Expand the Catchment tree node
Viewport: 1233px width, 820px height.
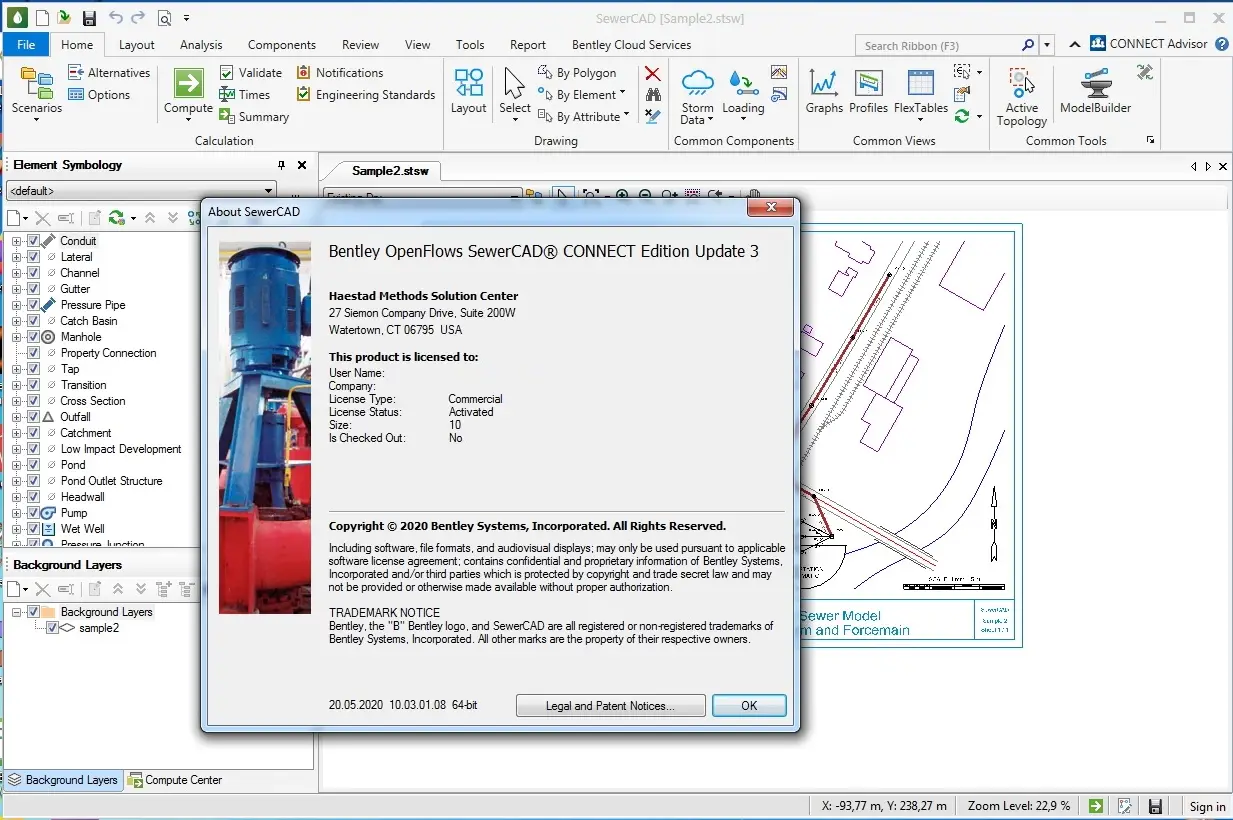click(x=16, y=433)
